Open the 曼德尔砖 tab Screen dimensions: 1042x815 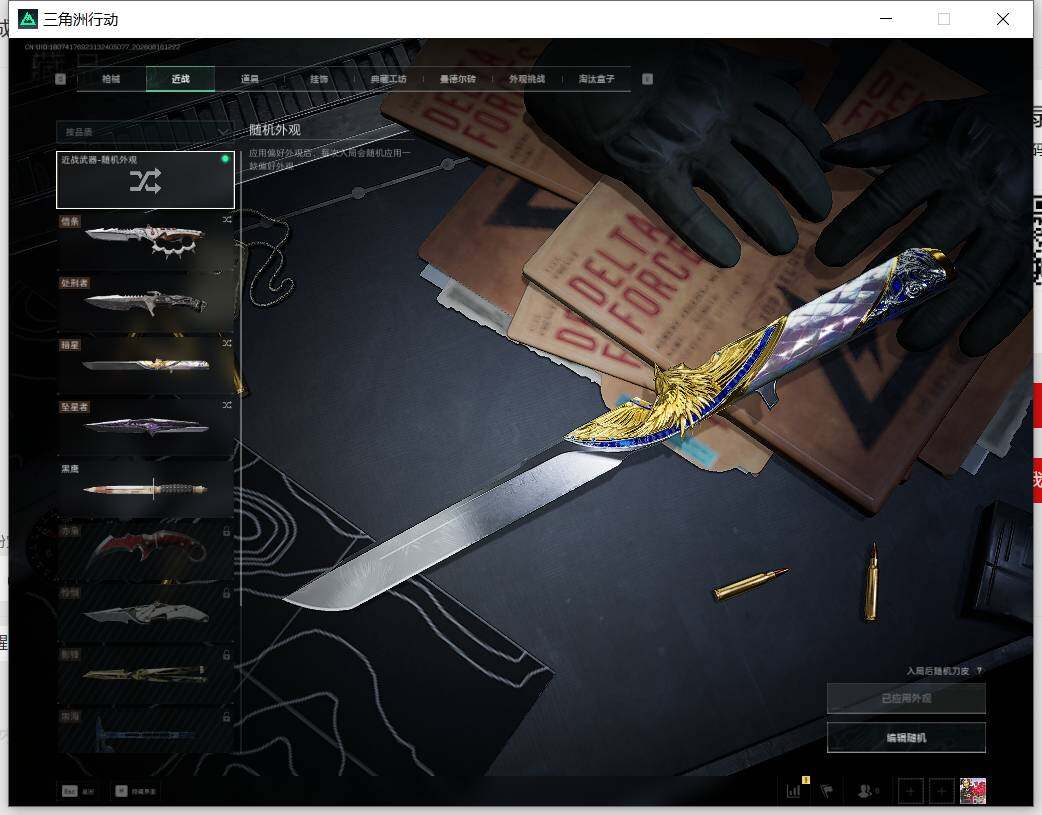tap(458, 79)
